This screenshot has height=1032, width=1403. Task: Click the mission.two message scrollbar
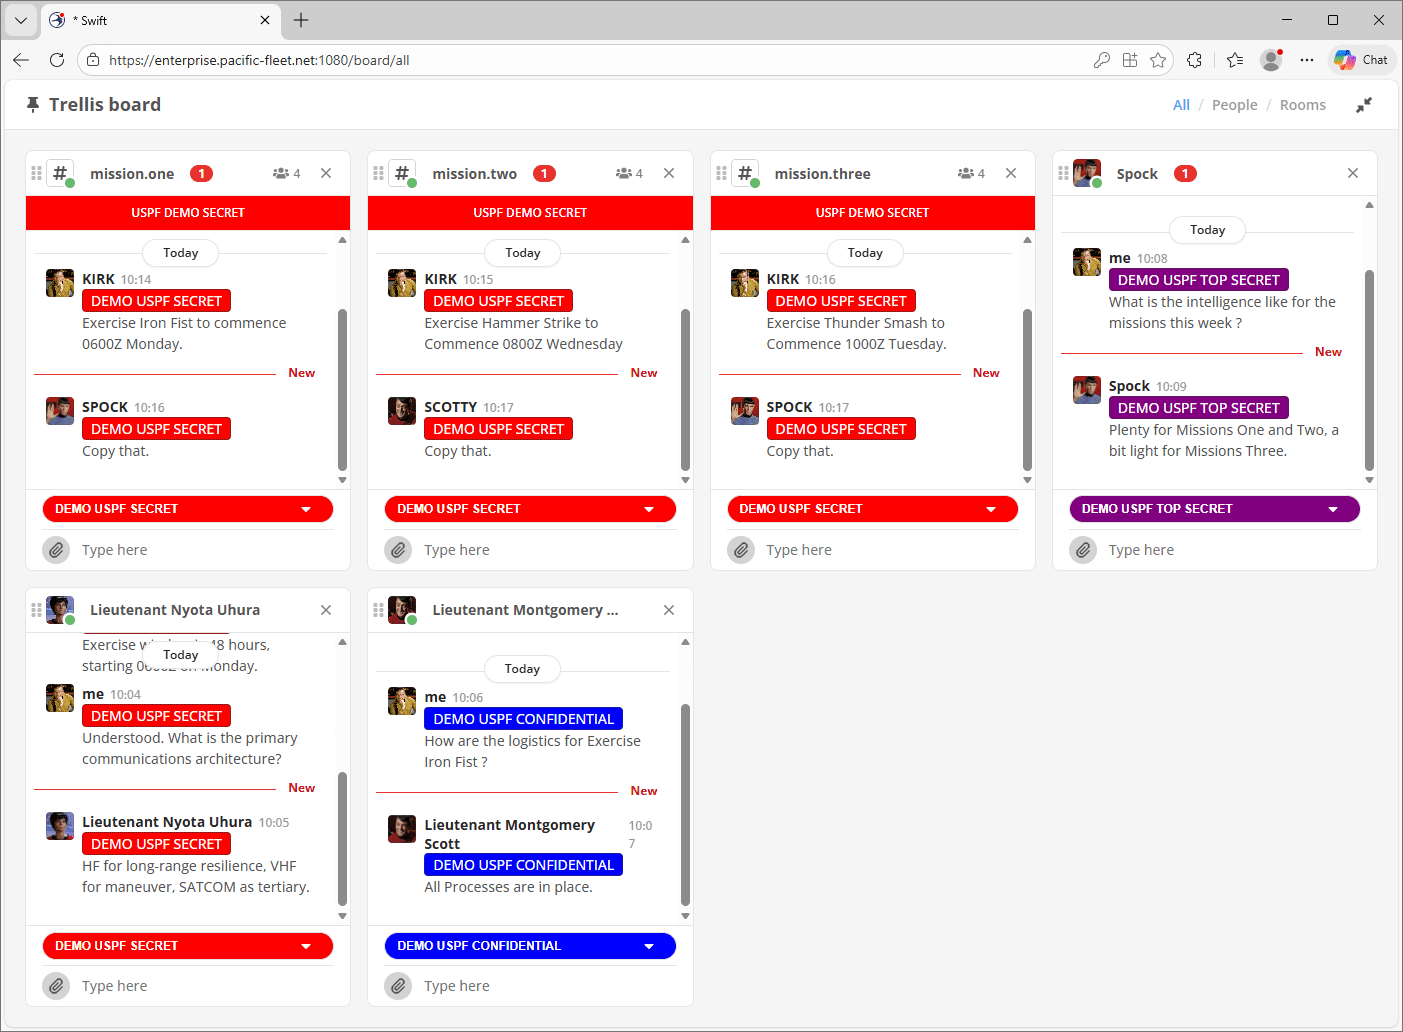[x=685, y=390]
